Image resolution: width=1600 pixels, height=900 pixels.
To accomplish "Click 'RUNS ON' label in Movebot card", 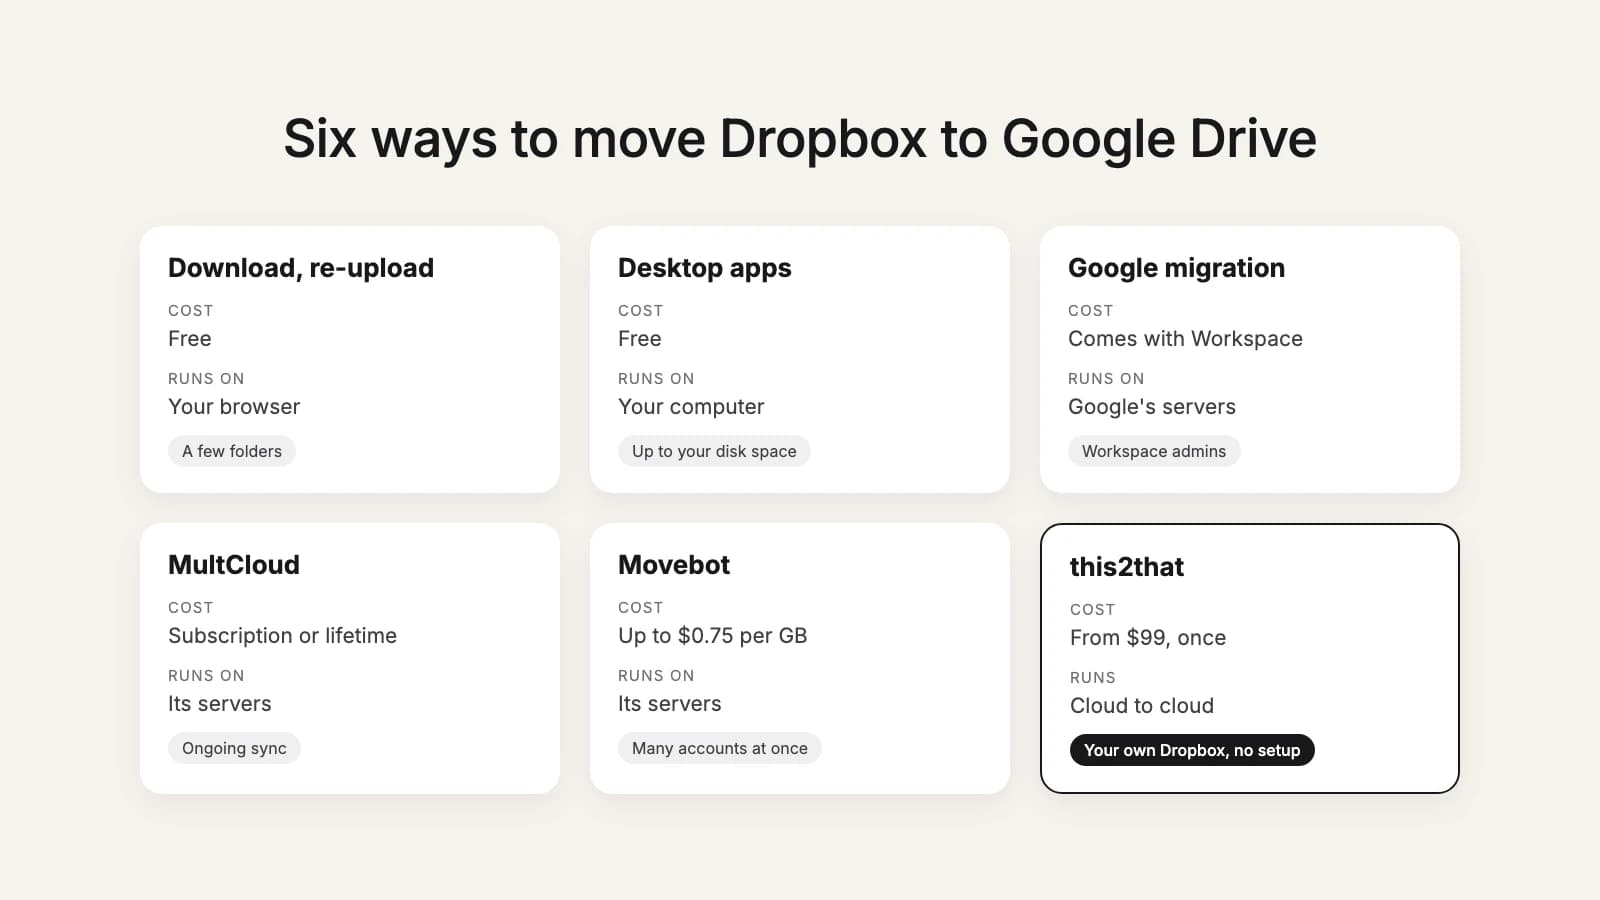I will [x=656, y=676].
